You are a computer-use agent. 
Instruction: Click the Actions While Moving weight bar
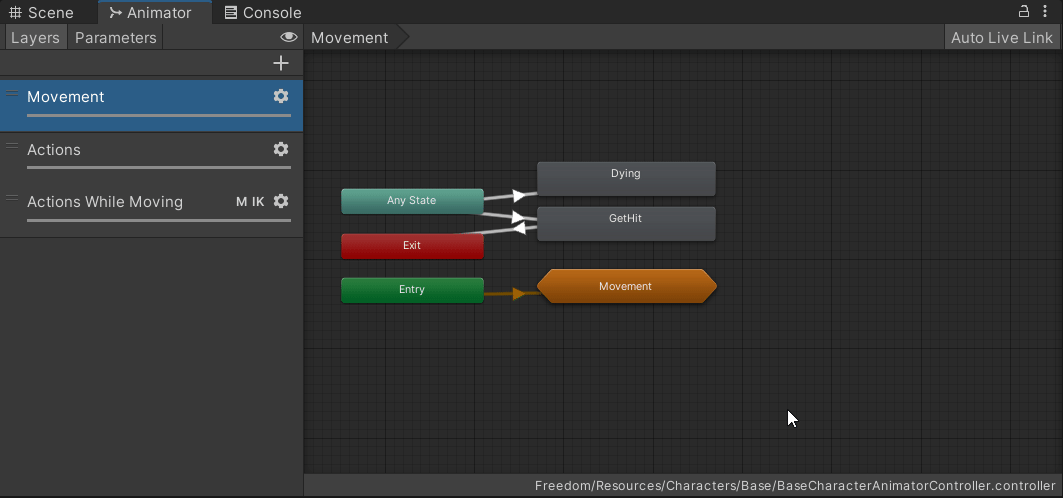click(x=159, y=220)
